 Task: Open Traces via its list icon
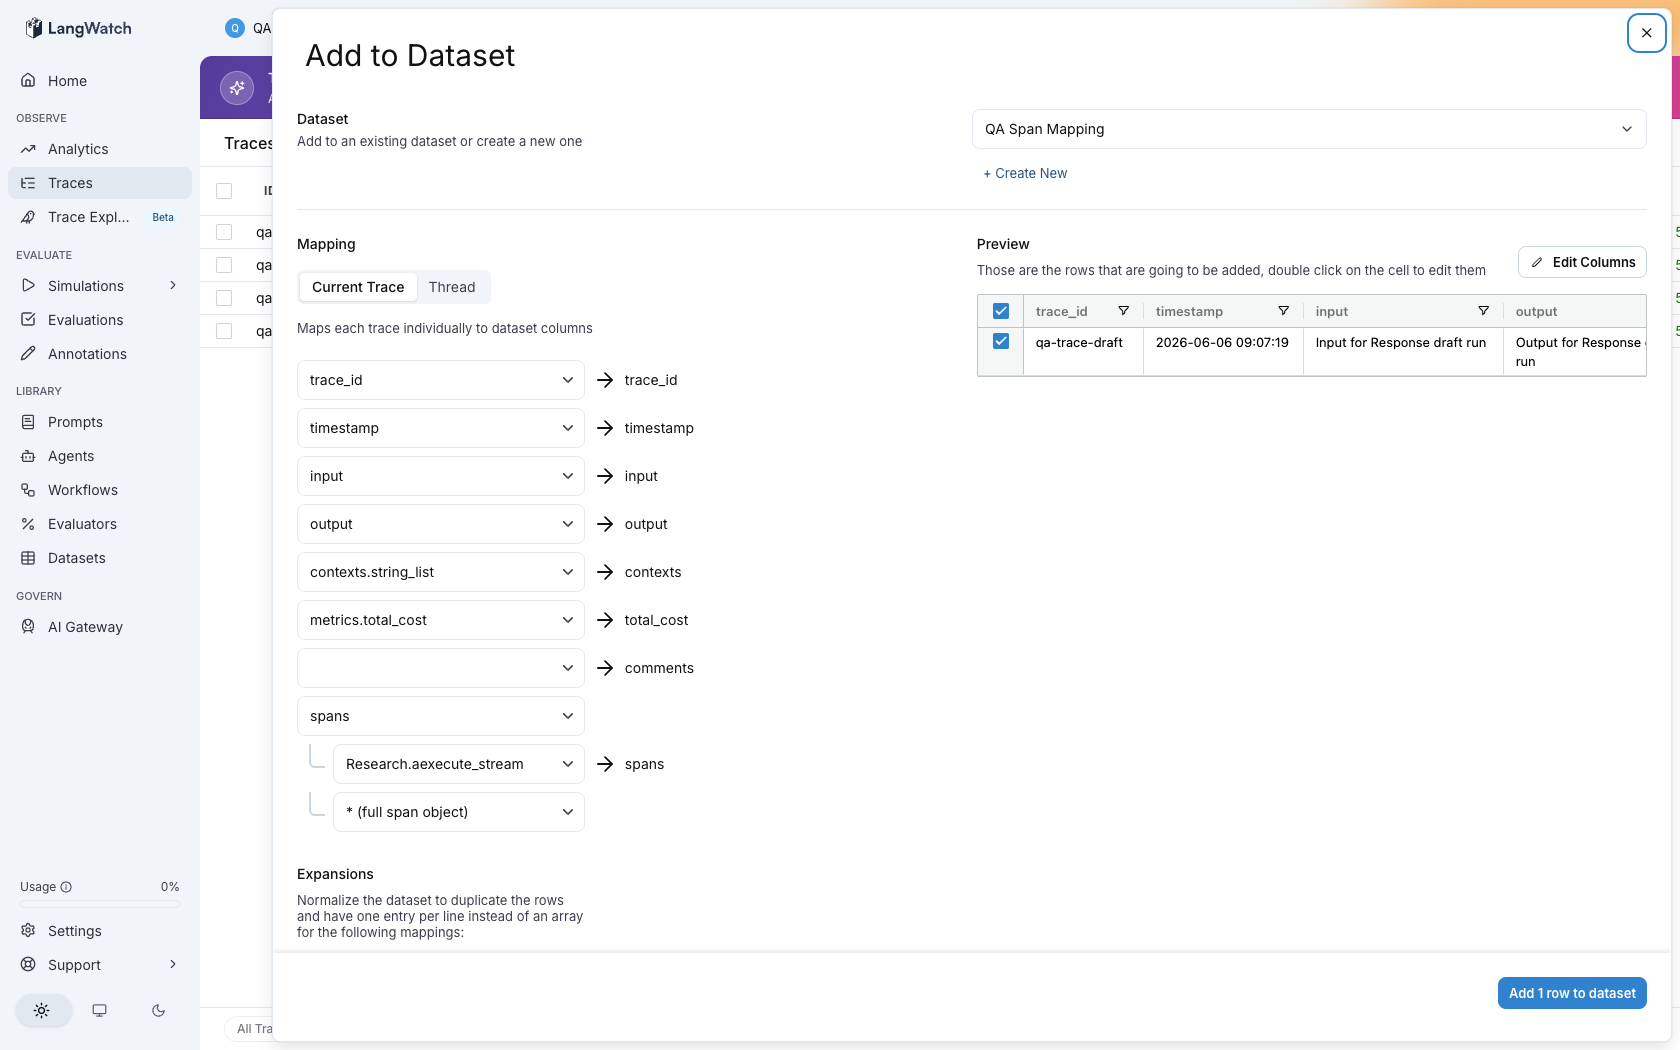pyautogui.click(x=28, y=183)
